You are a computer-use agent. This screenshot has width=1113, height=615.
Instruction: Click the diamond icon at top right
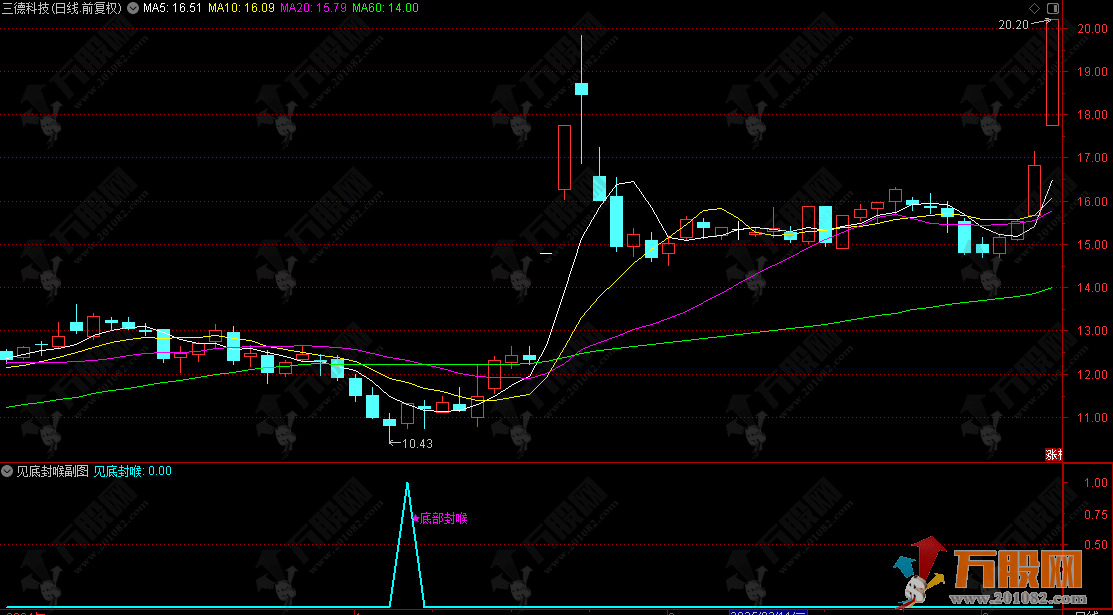[x=1034, y=9]
